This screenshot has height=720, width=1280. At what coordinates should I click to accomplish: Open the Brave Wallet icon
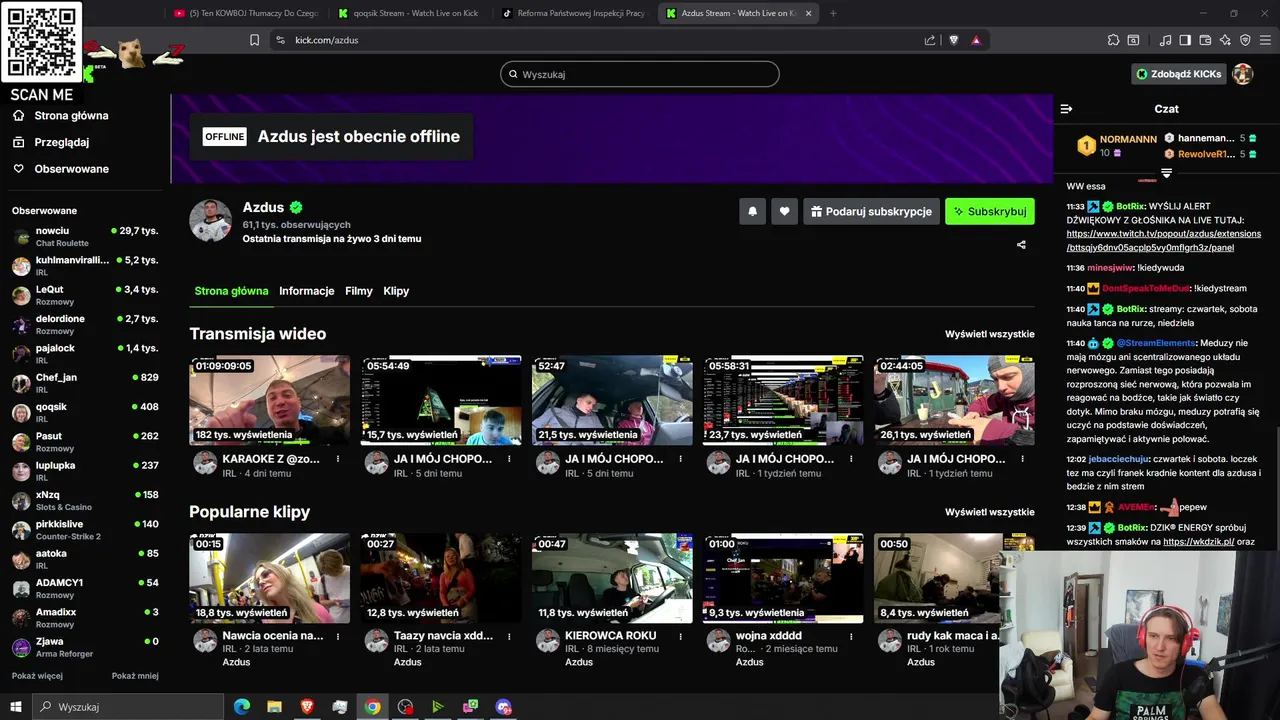1205,40
